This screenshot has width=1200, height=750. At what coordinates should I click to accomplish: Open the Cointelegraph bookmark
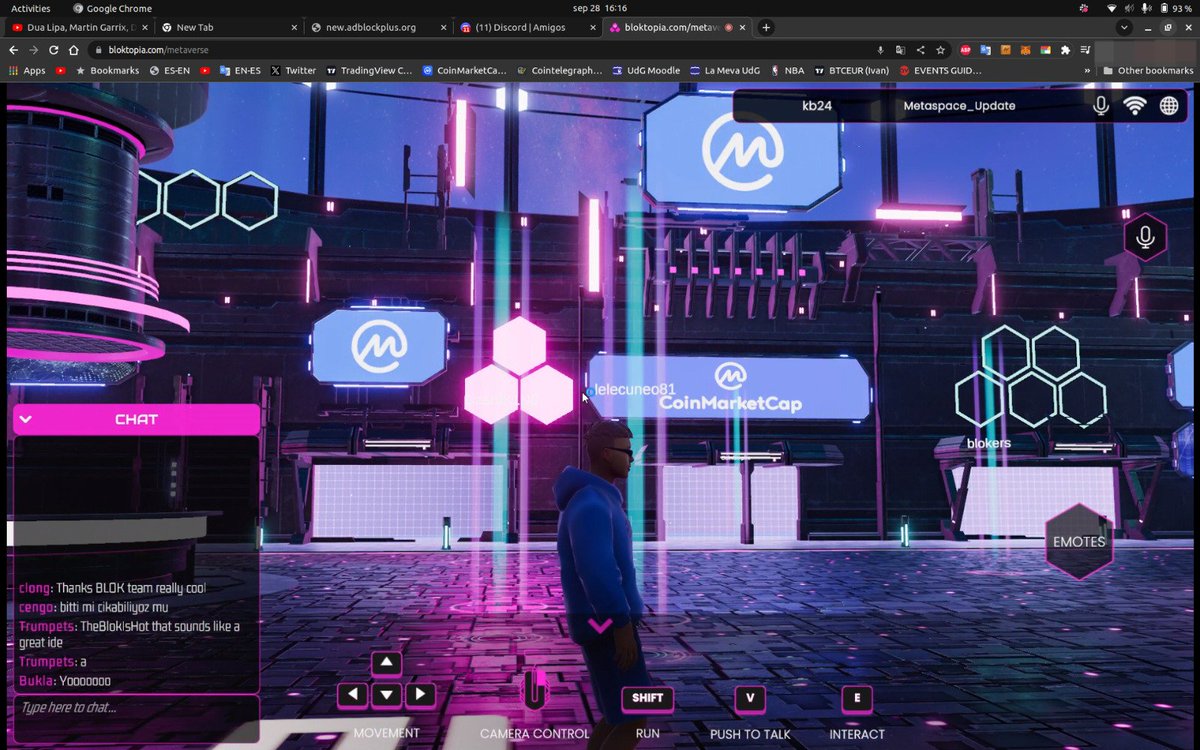tap(560, 71)
